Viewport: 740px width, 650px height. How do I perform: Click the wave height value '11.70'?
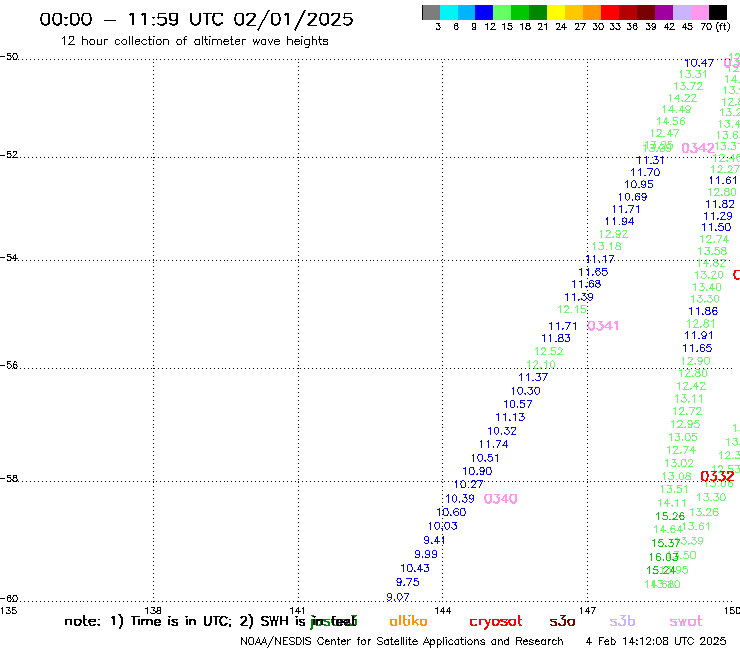[x=645, y=173]
